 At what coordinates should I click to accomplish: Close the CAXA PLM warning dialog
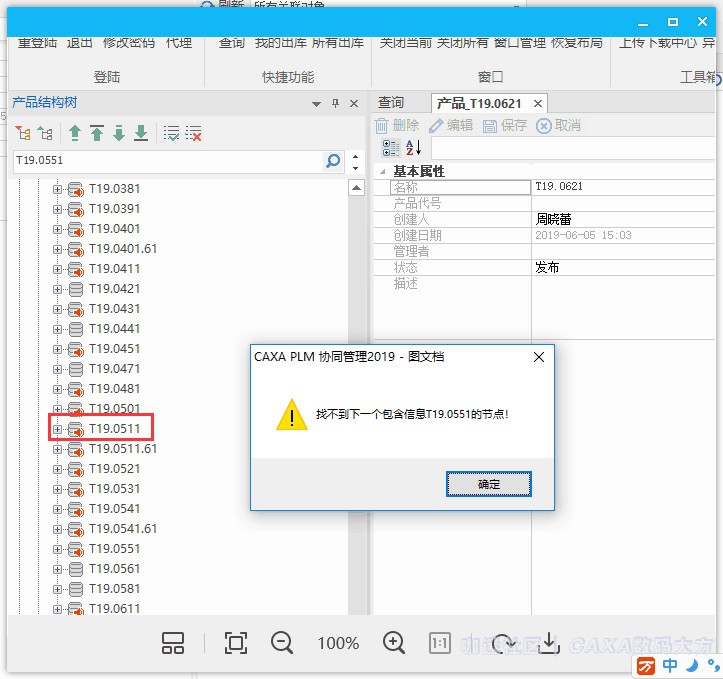pyautogui.click(x=539, y=357)
